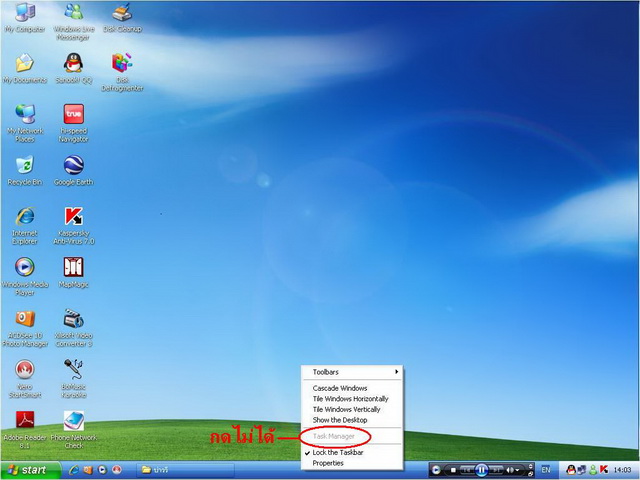The height and width of the screenshot is (480, 640).
Task: Skip to previous track in media toolbar
Action: coord(467,470)
